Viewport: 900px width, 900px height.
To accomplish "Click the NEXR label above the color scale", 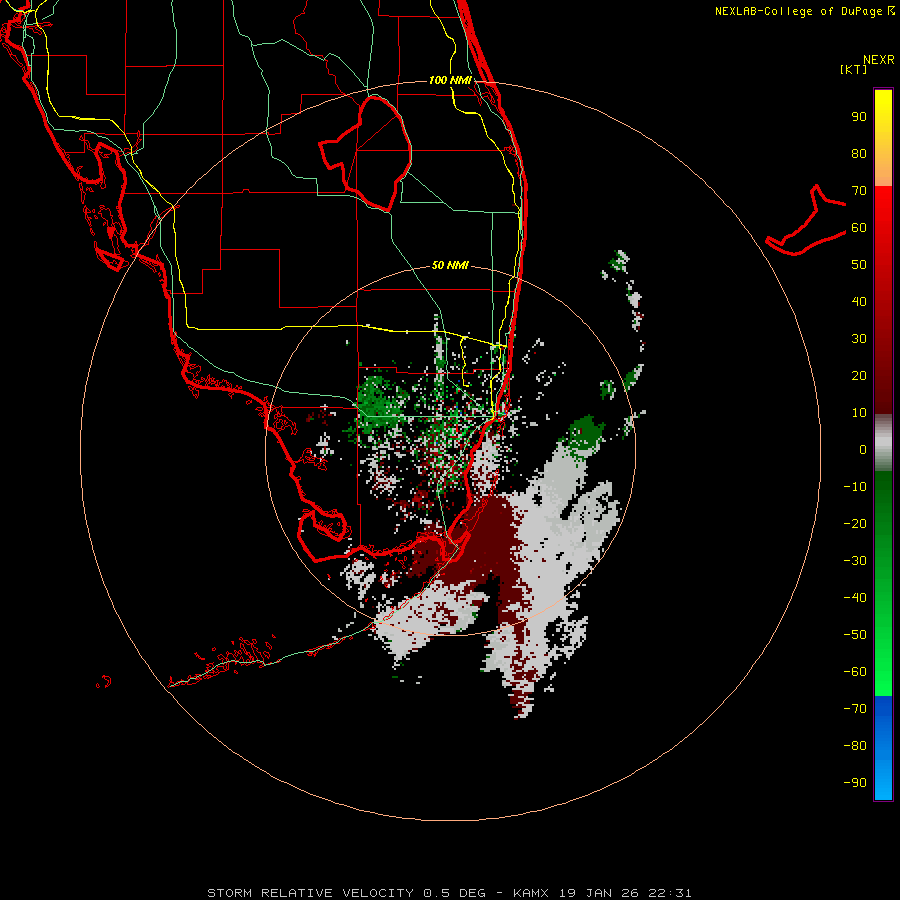I will [878, 60].
